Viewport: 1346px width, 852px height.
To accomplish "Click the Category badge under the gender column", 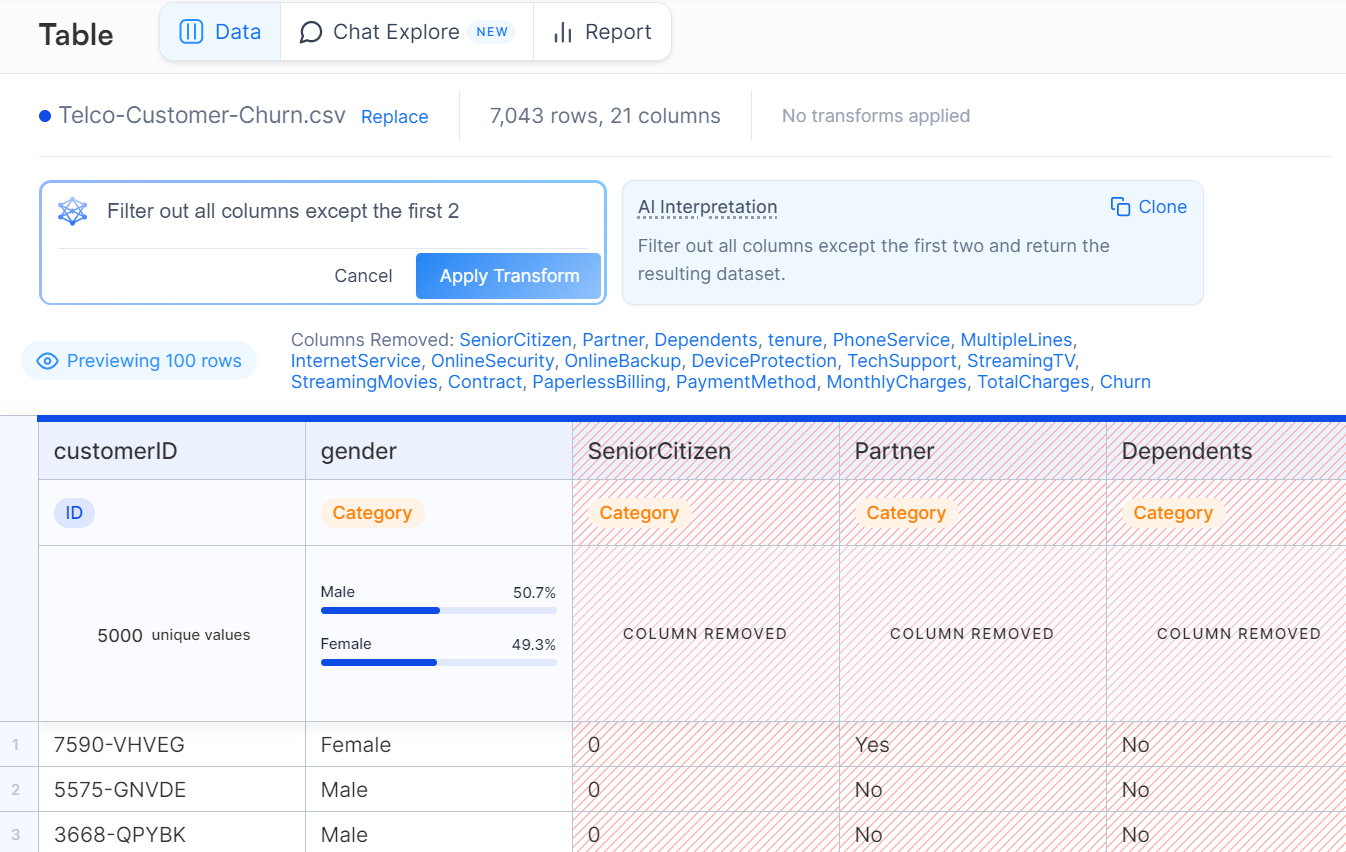I will click(x=372, y=512).
